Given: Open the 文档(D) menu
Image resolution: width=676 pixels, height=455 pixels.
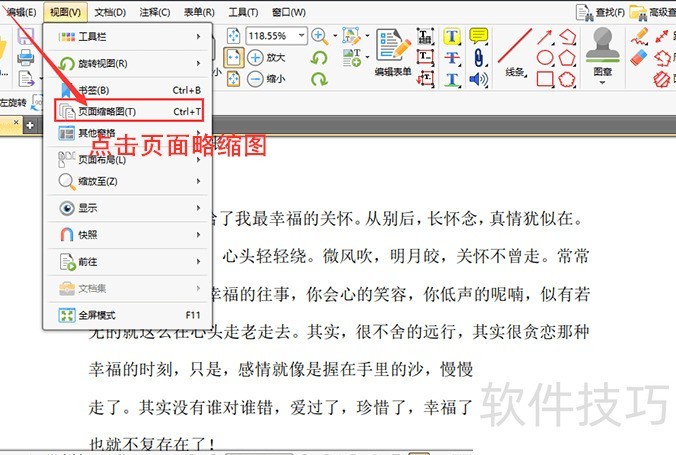Looking at the screenshot, I should pyautogui.click(x=110, y=13).
